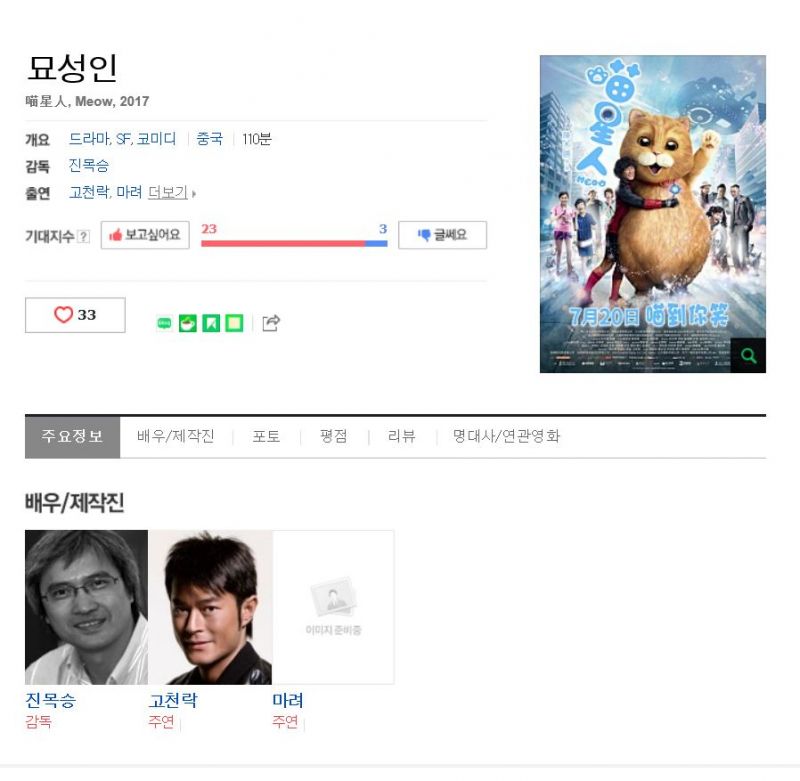Share via LINE messenger icon
This screenshot has height=781, width=800.
click(x=164, y=323)
